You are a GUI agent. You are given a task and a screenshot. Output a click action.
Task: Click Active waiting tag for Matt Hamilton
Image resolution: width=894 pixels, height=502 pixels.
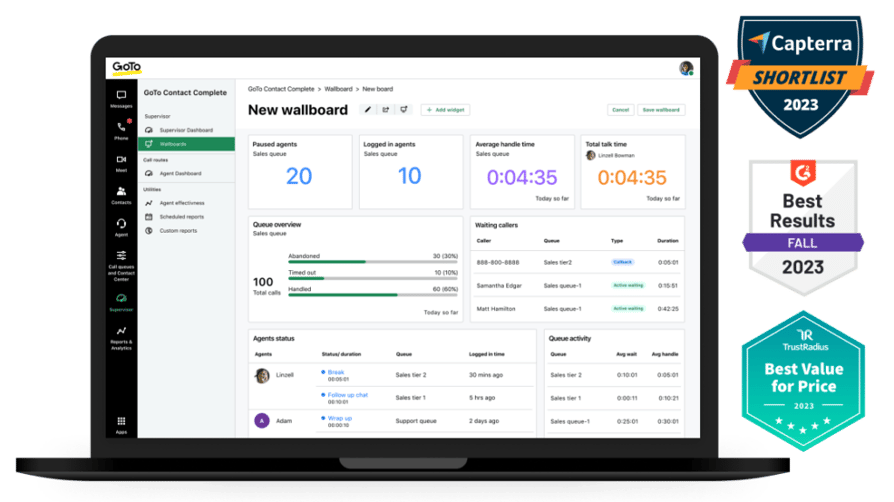pos(628,309)
